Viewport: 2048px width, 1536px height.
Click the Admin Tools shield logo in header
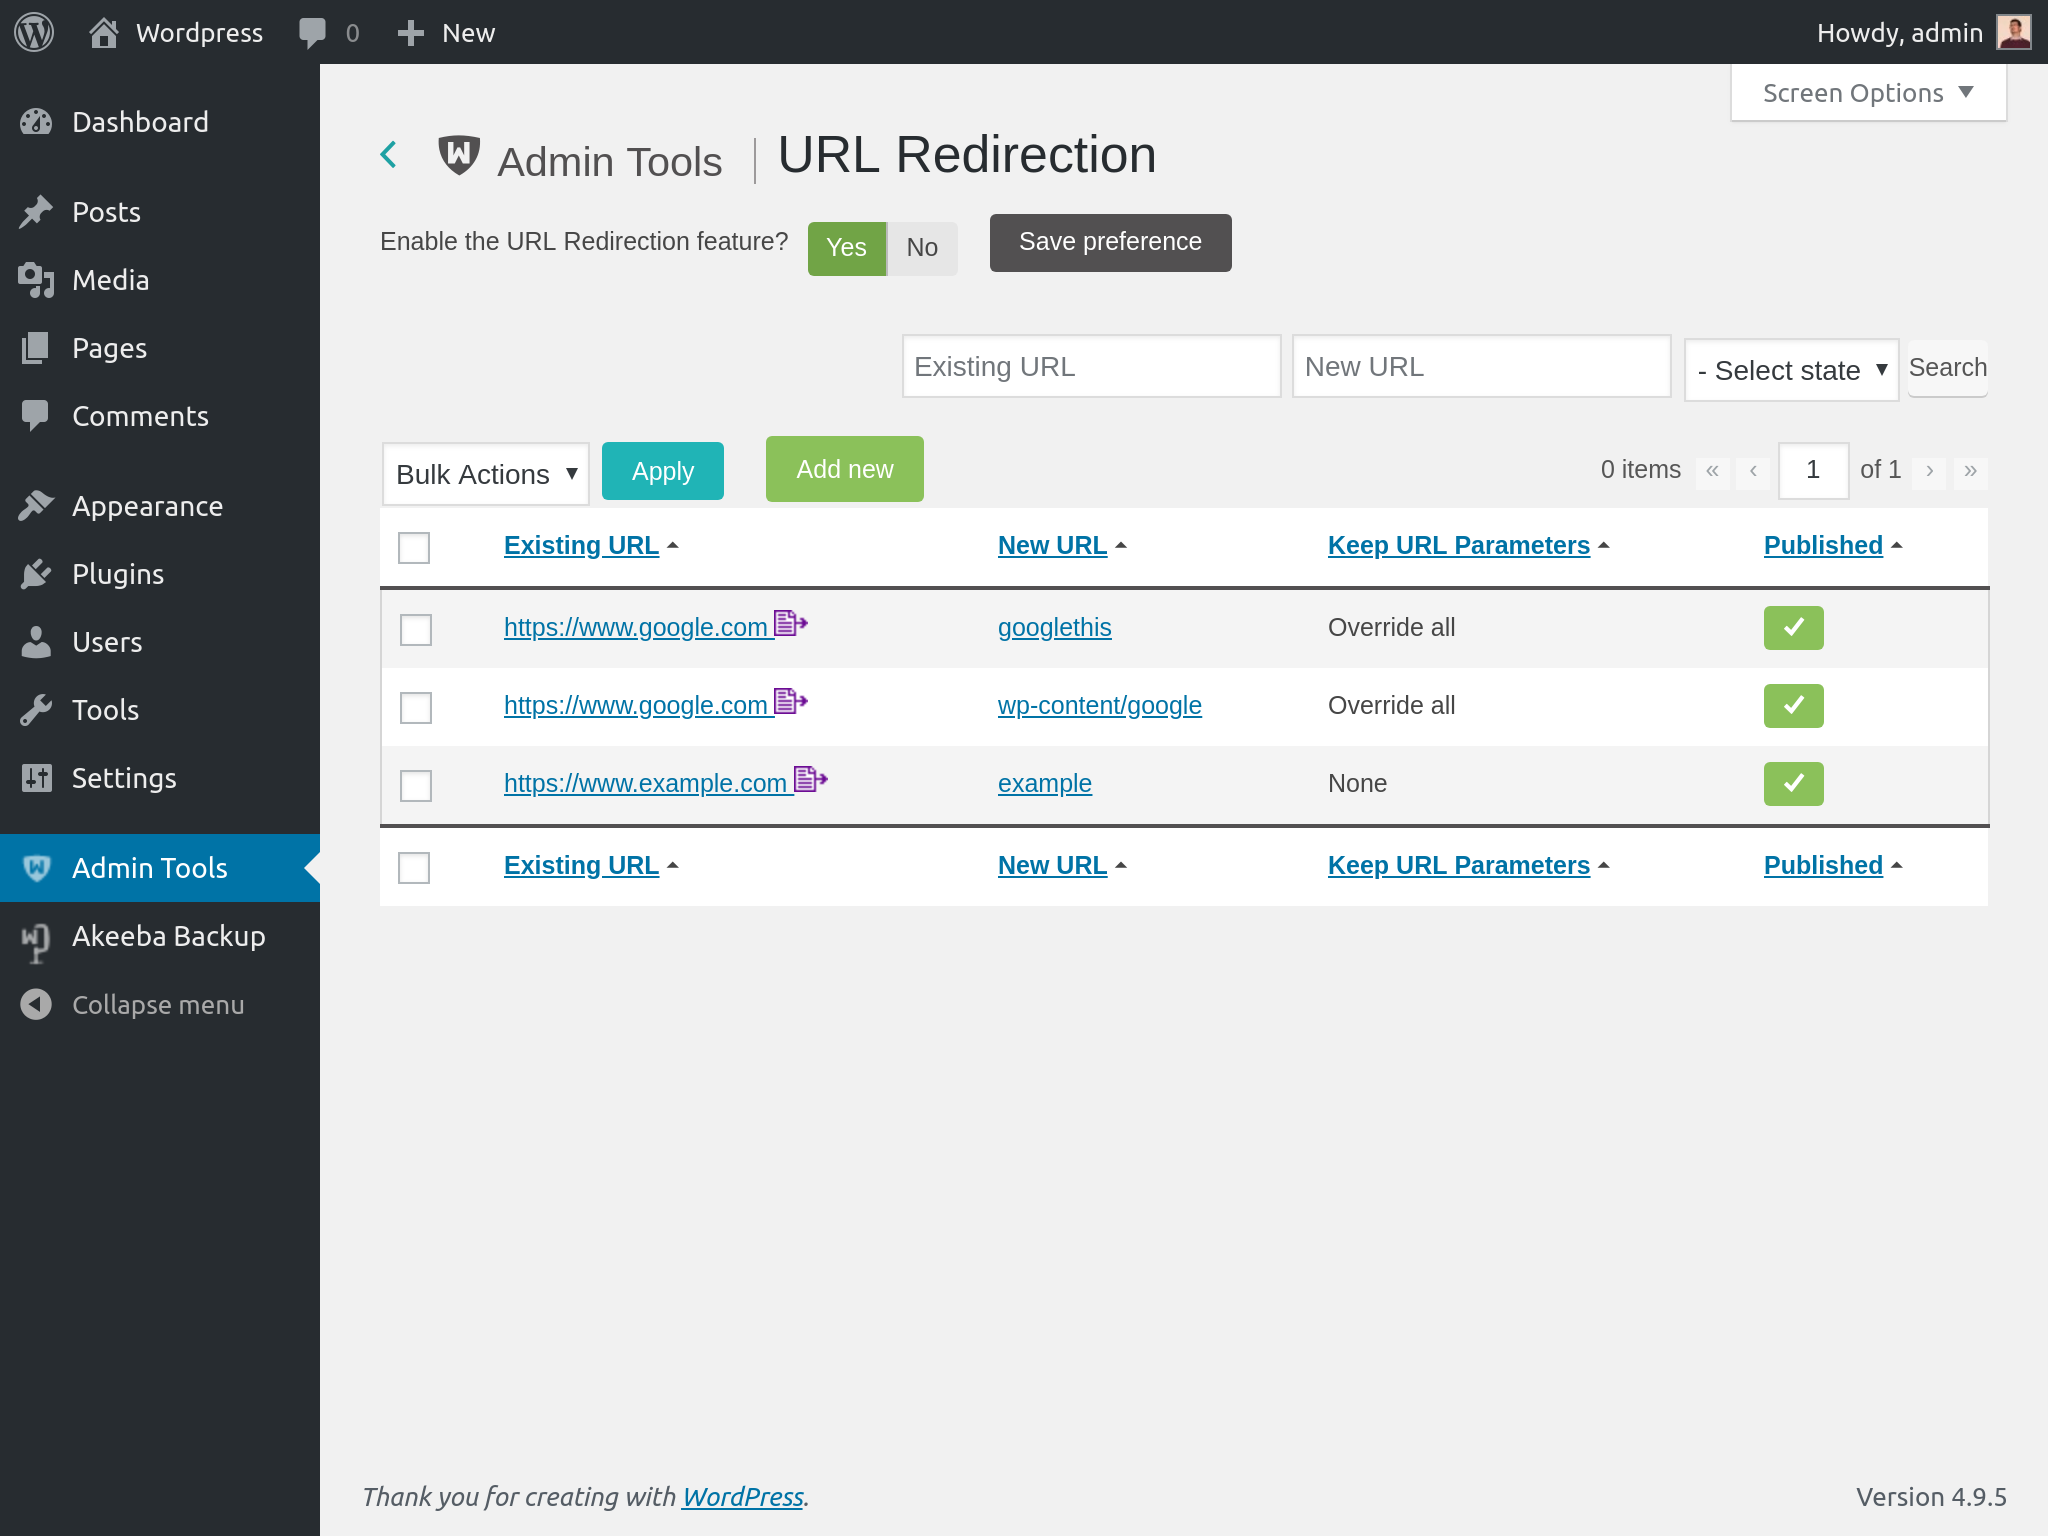tap(459, 155)
